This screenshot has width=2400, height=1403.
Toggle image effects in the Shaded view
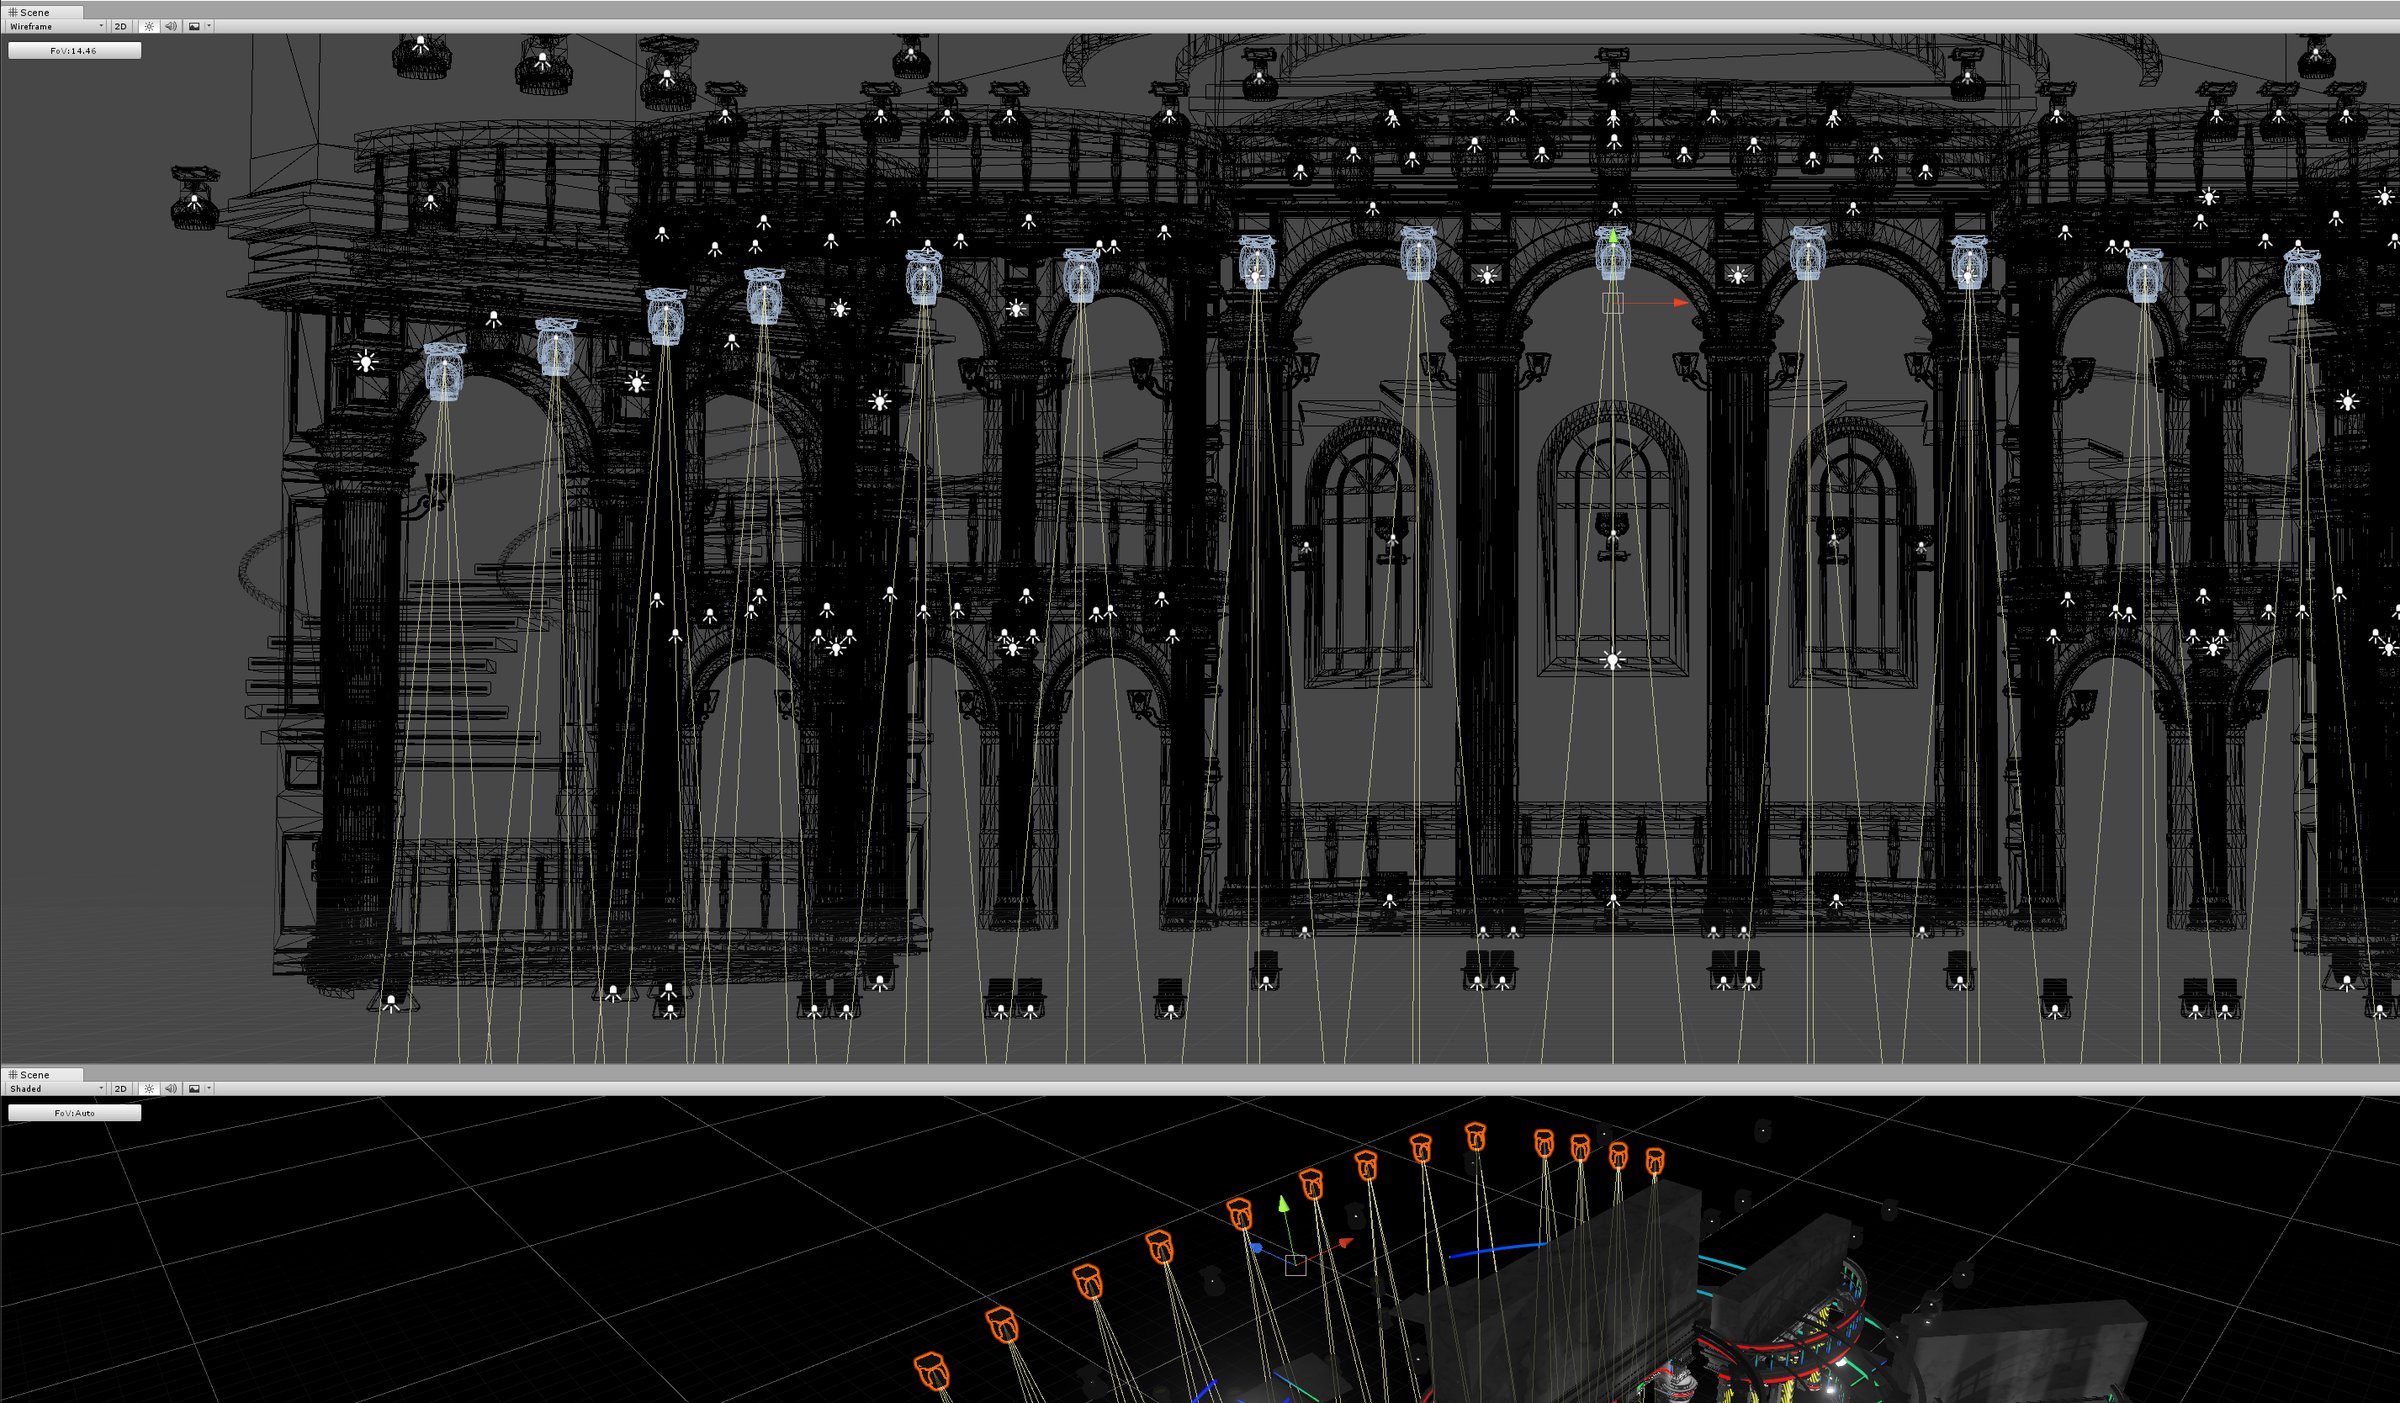194,1088
